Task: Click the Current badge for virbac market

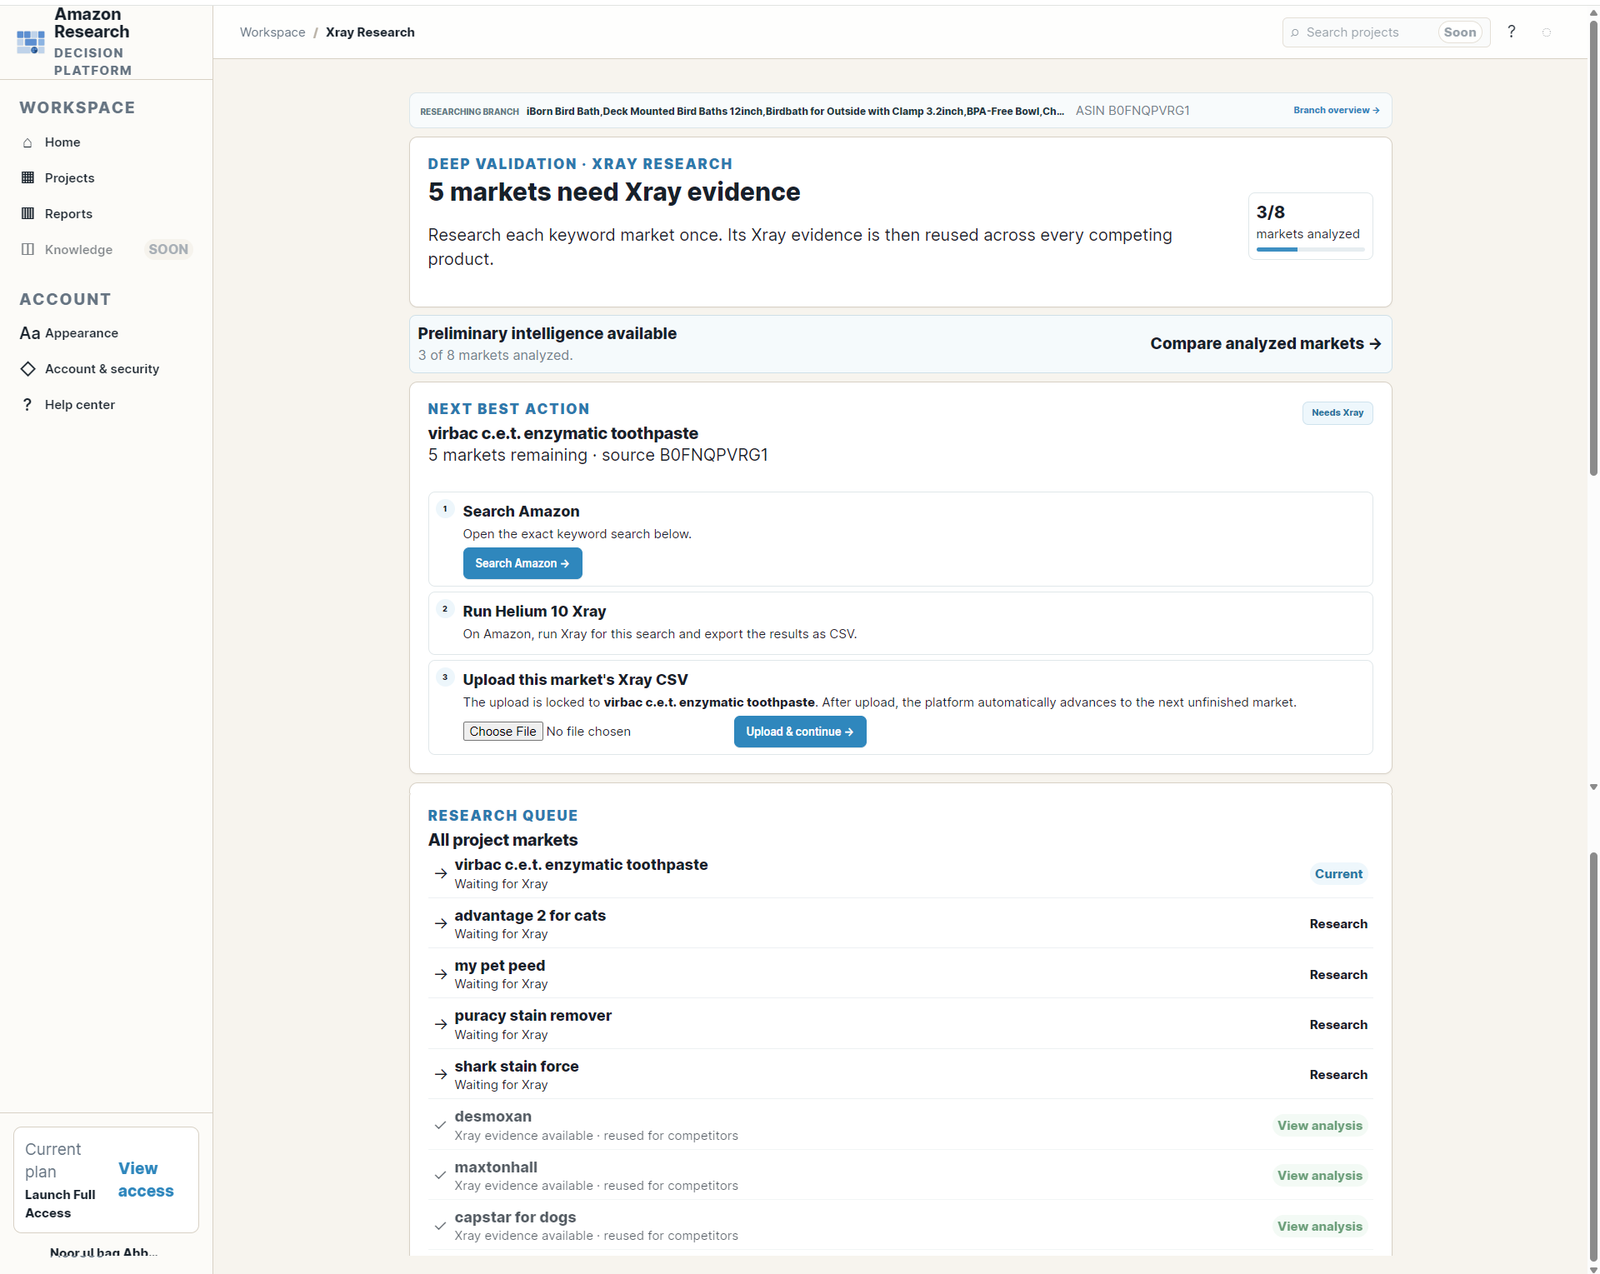Action: [x=1338, y=874]
